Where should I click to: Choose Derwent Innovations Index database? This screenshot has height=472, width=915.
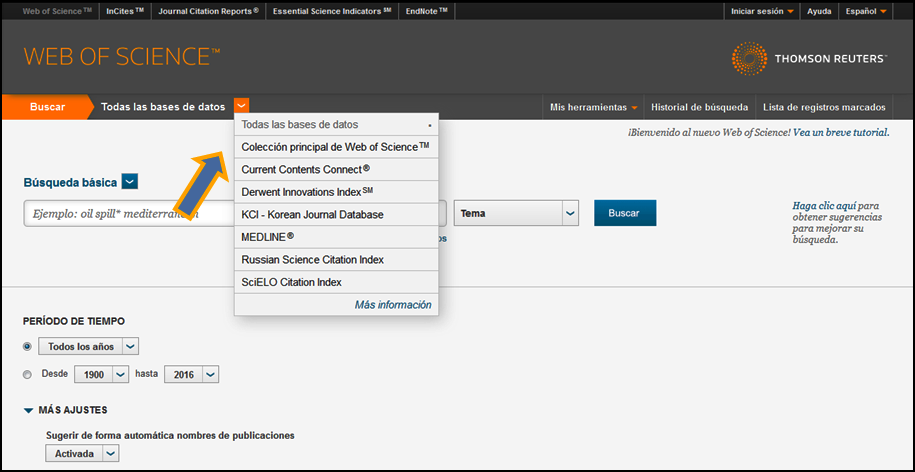click(336, 192)
